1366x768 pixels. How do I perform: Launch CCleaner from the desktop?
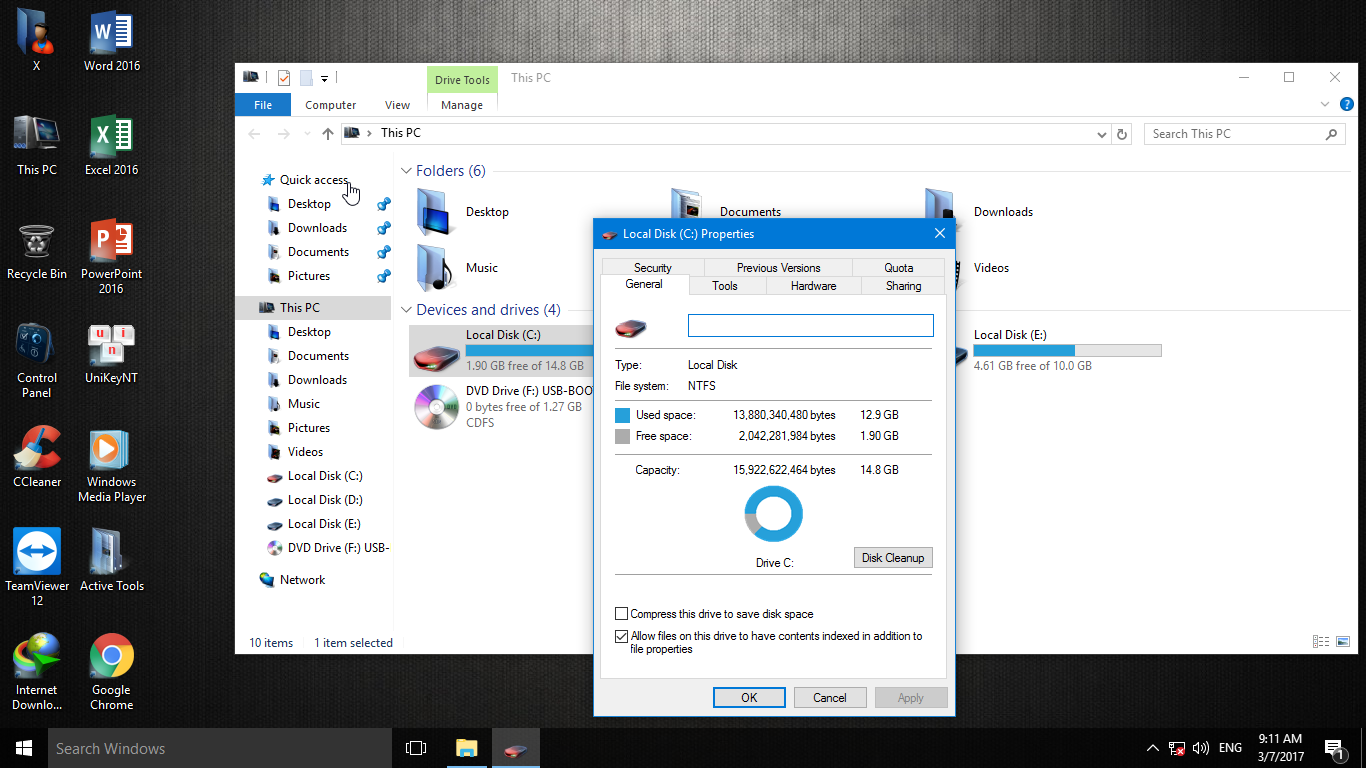point(37,458)
